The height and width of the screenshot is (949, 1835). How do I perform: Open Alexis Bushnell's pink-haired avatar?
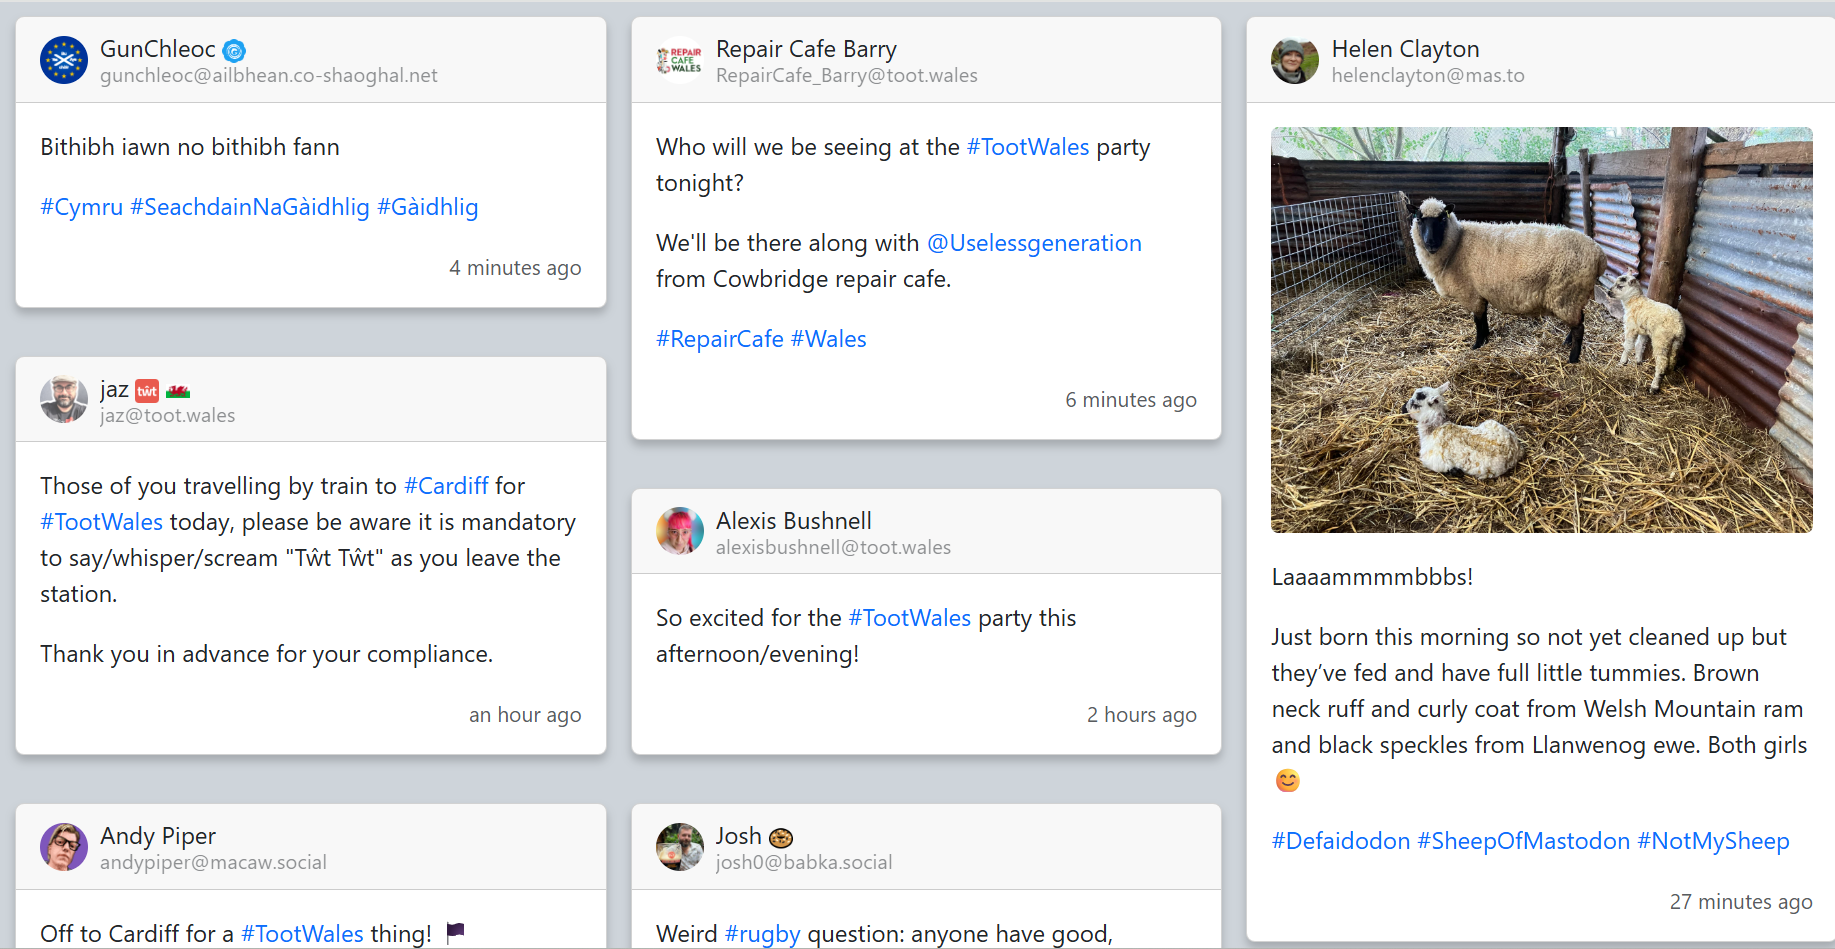[x=680, y=531]
